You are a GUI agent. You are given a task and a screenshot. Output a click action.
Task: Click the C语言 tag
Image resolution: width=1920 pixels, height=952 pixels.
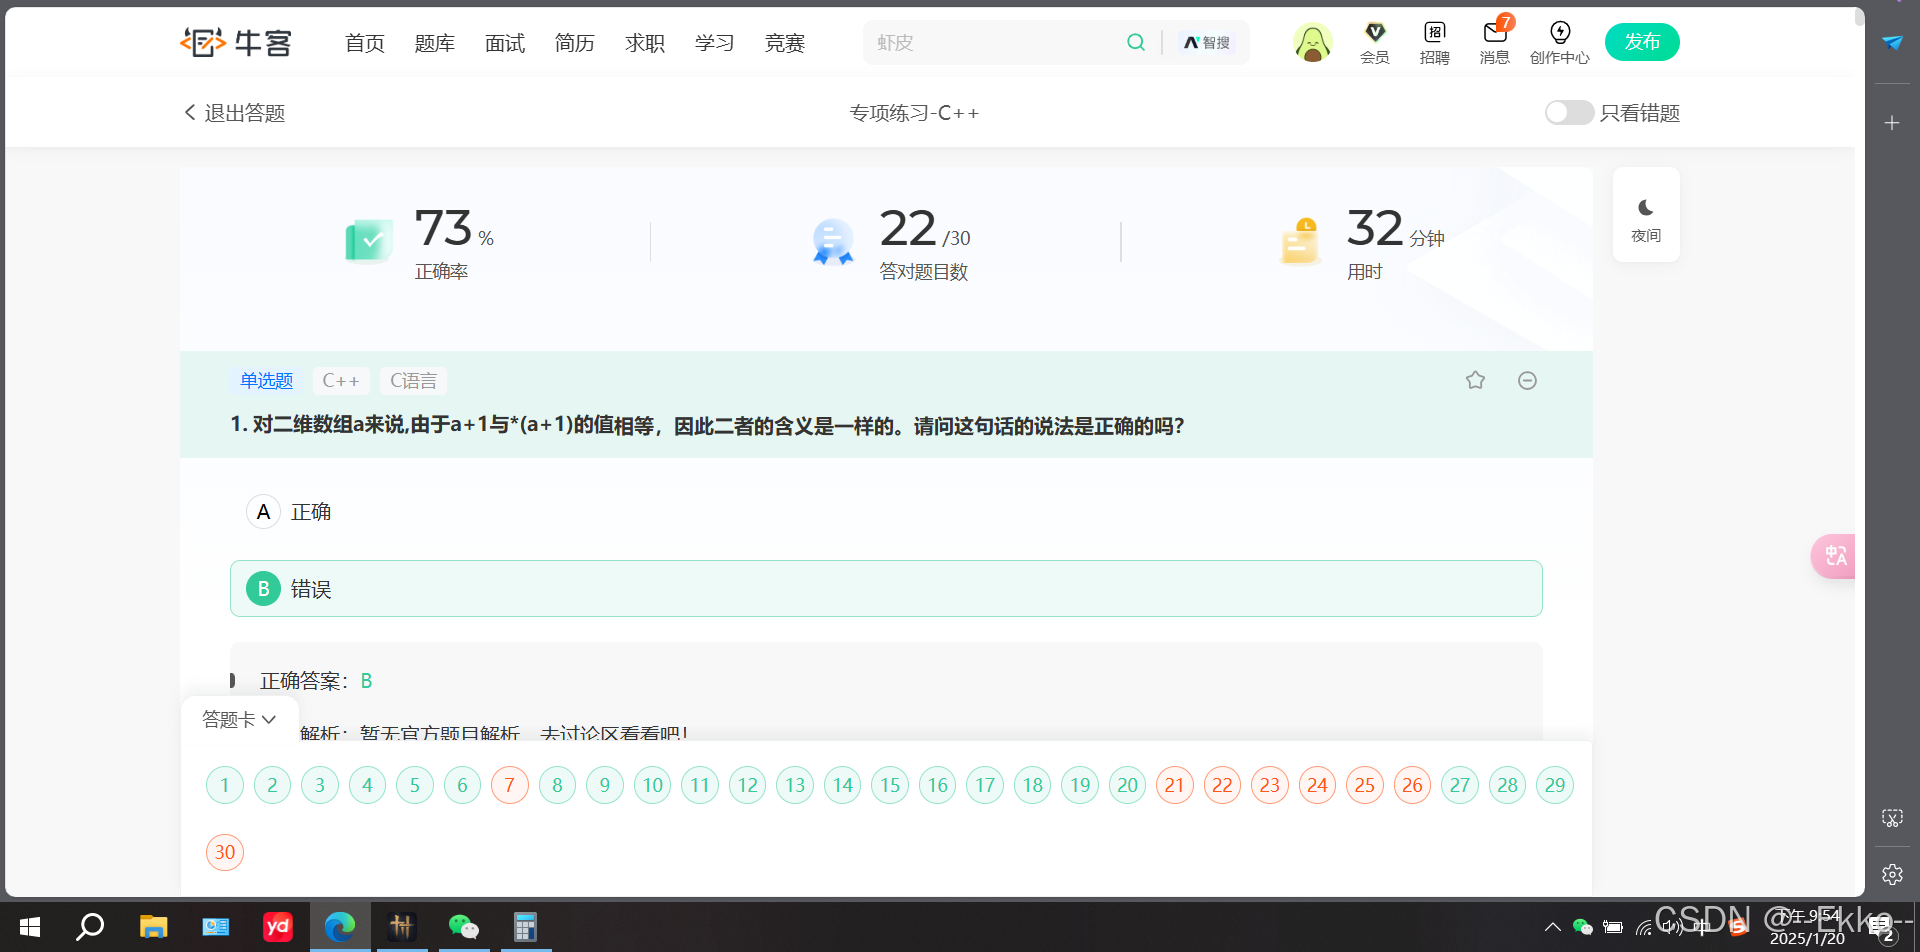pyautogui.click(x=413, y=381)
